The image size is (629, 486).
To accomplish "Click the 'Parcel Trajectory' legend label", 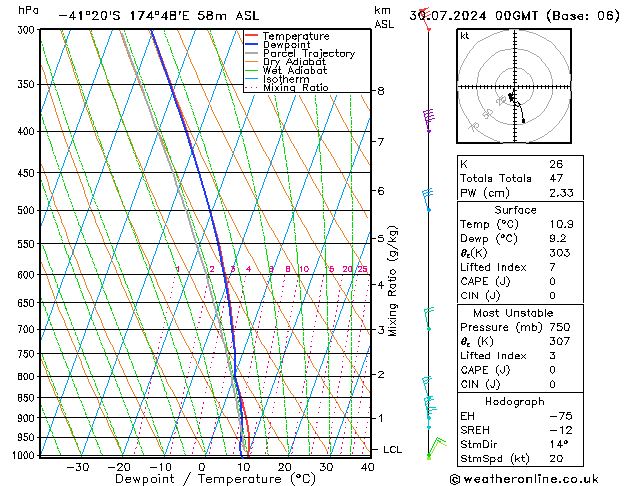I will point(309,53).
